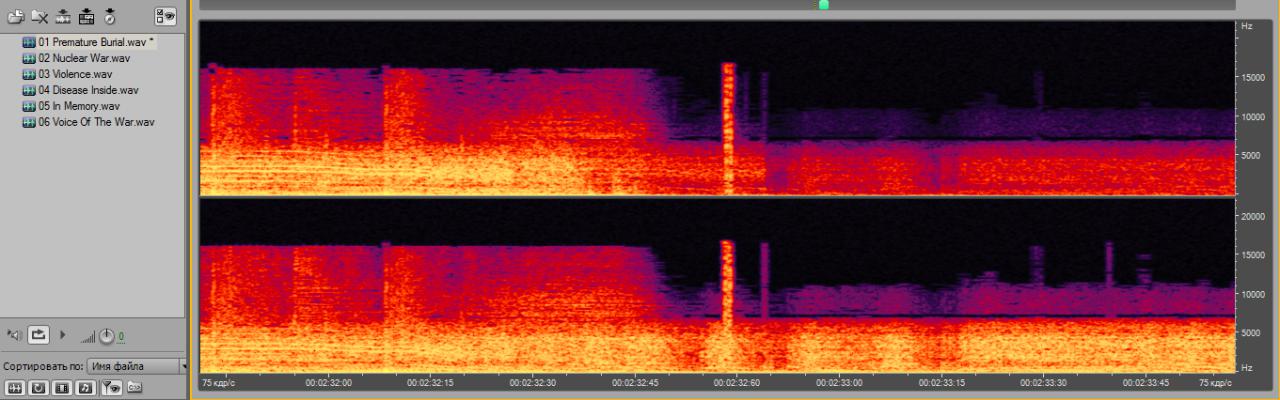Click the top gray zoom range bar
The width and height of the screenshot is (1280, 400).
pos(717,5)
